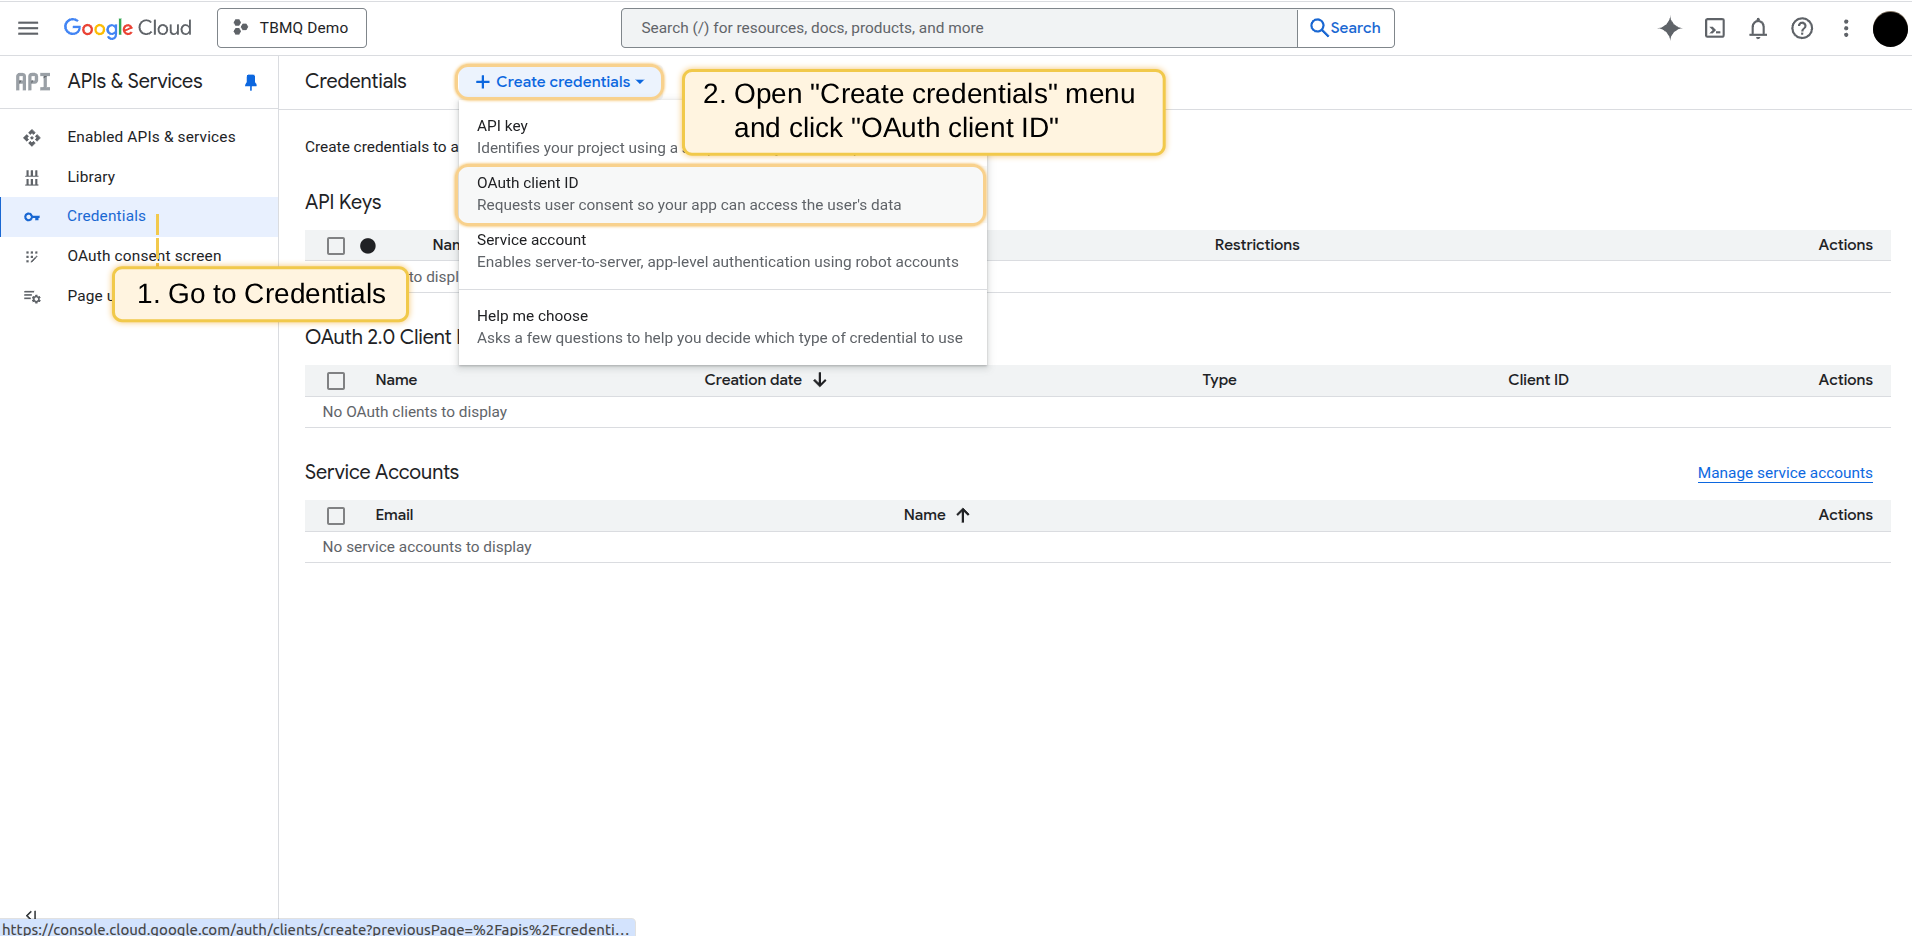The image size is (1912, 936).
Task: Open the help question mark menu
Action: pos(1802,28)
